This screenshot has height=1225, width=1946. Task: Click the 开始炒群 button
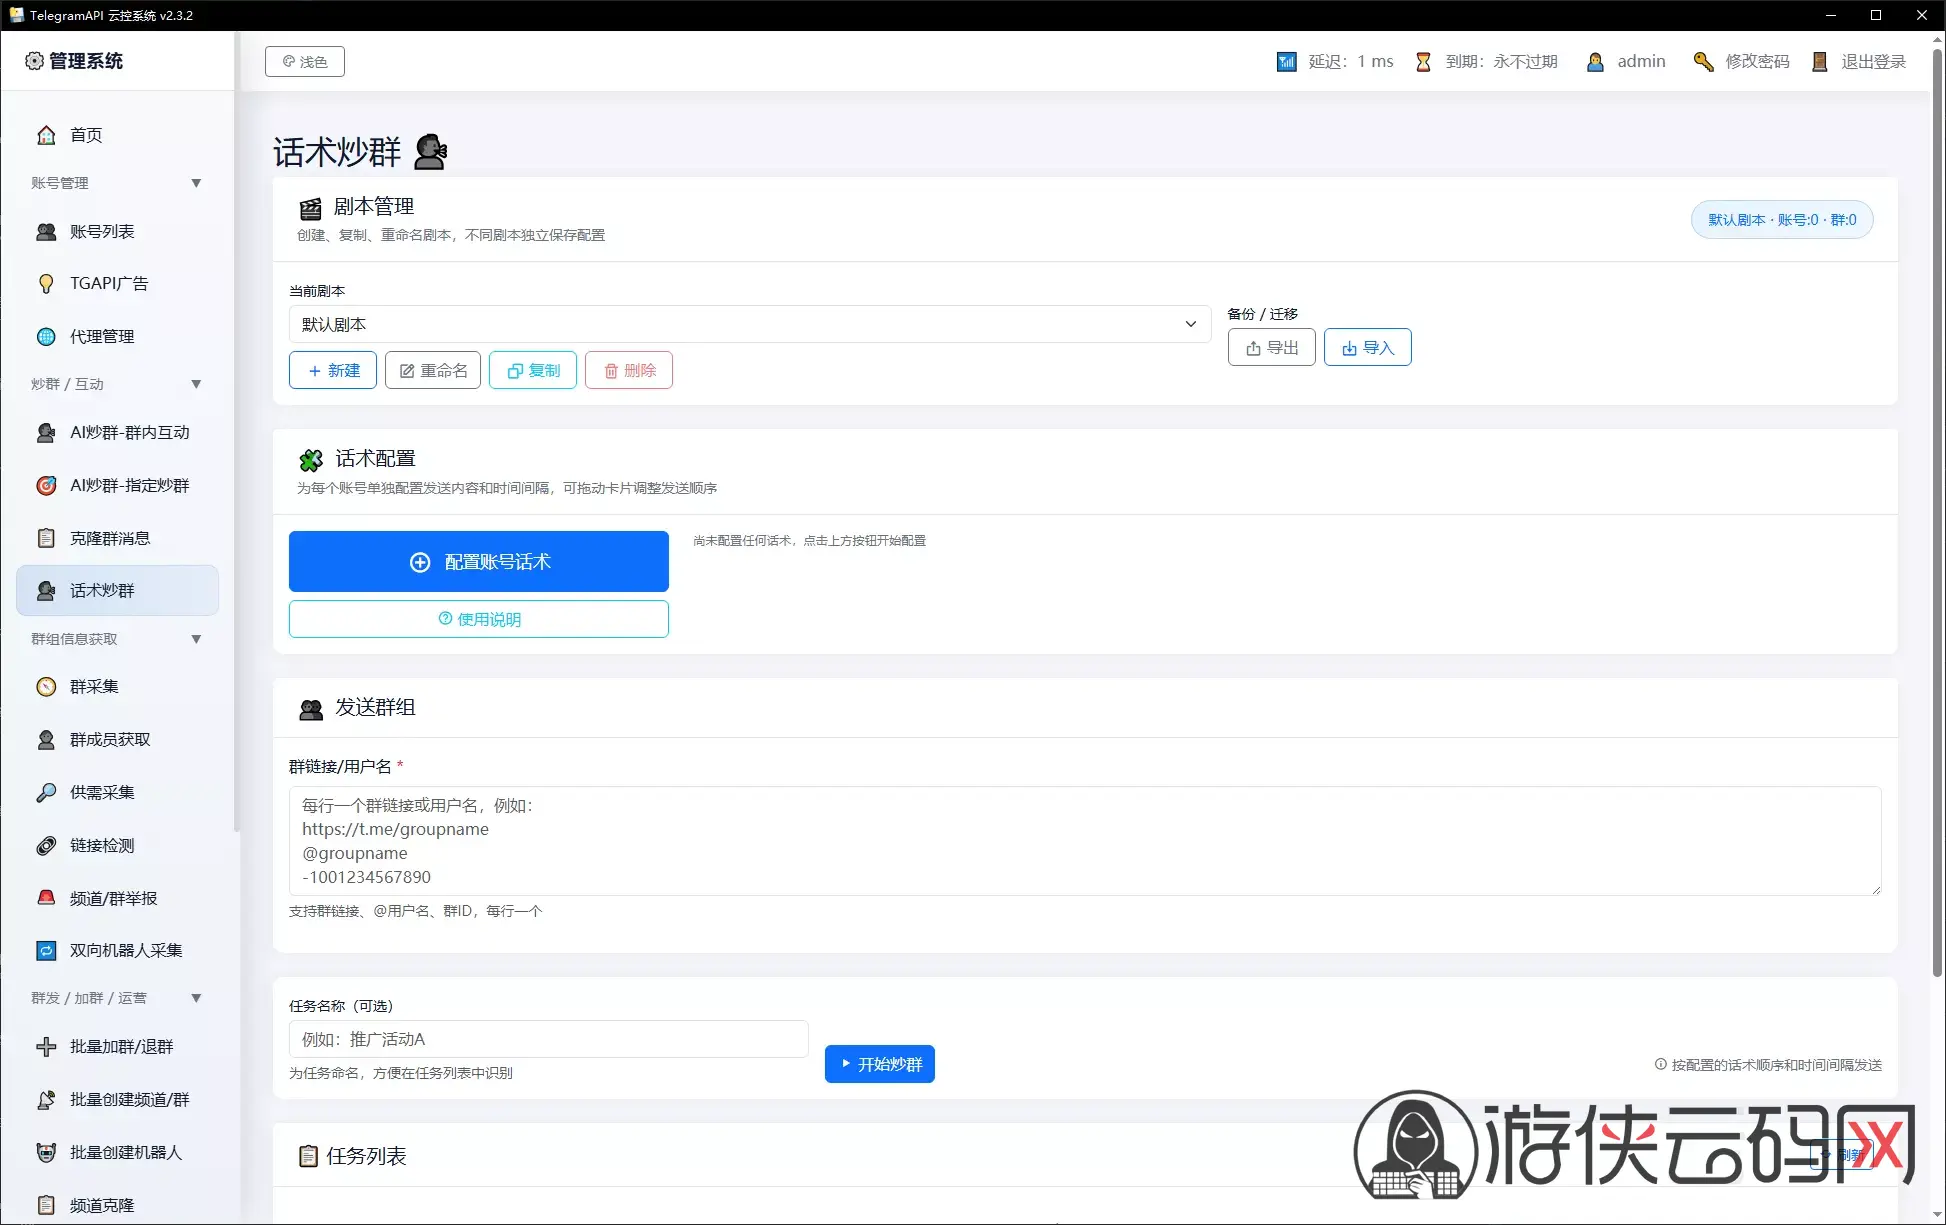[880, 1064]
